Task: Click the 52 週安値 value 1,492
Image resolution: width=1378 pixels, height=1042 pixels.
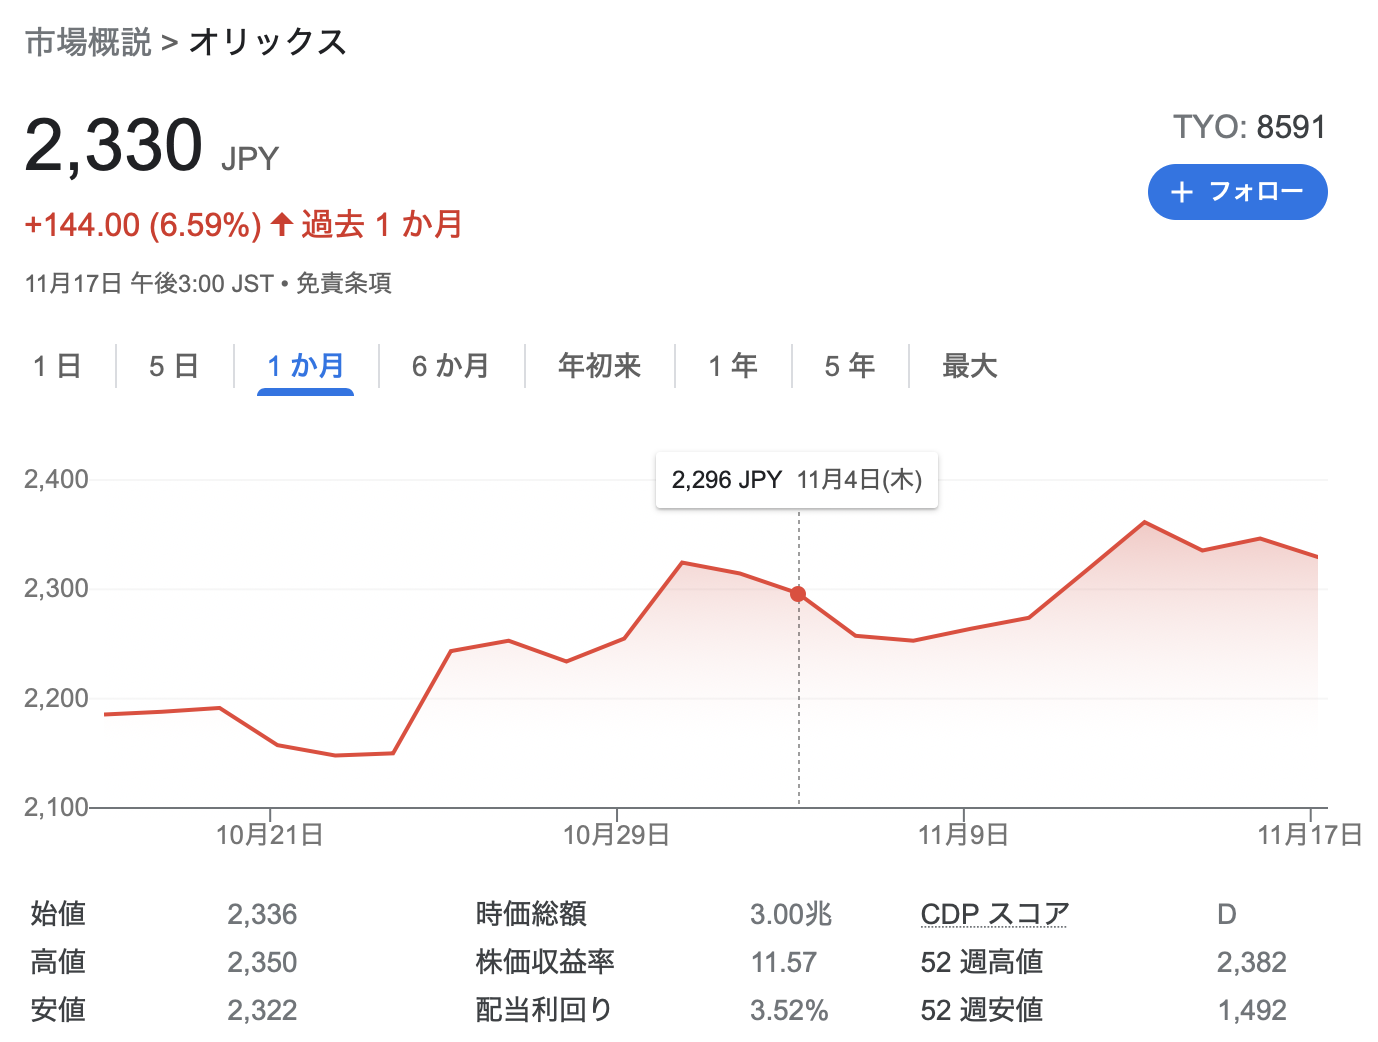Action: 1252,1010
